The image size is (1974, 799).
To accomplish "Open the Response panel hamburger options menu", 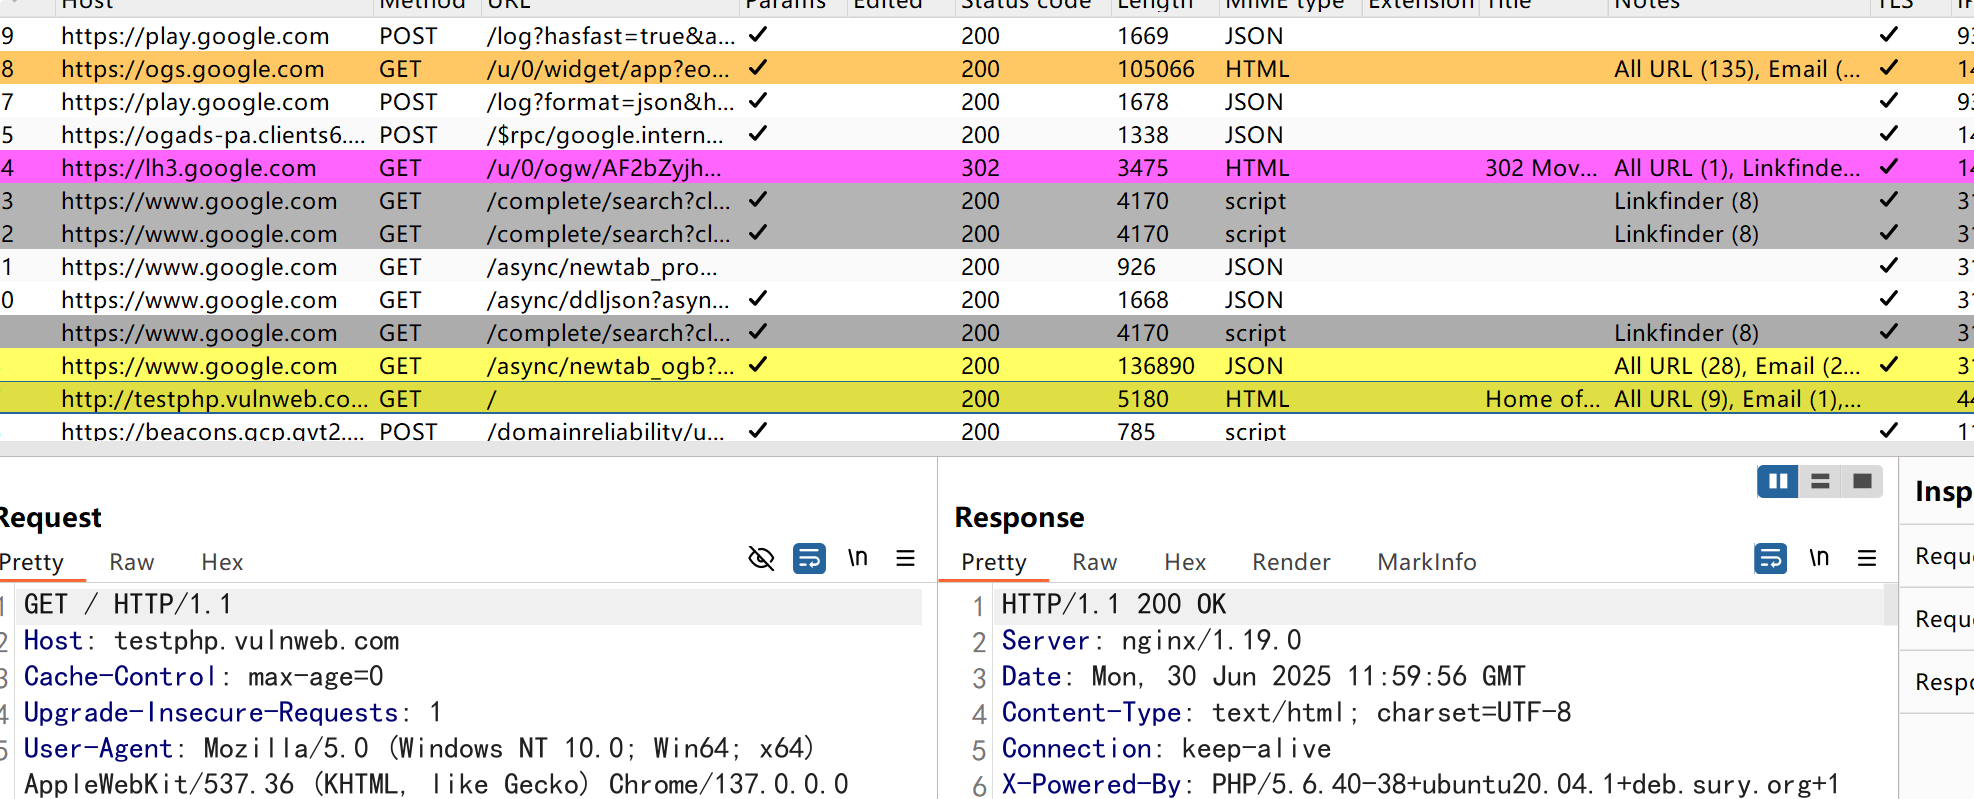I will coord(1866,558).
